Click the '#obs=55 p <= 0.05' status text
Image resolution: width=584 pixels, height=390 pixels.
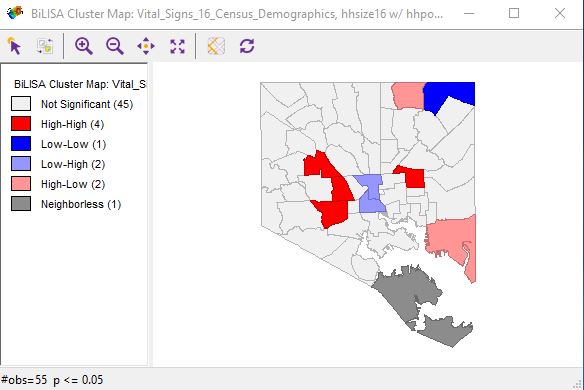(52, 380)
